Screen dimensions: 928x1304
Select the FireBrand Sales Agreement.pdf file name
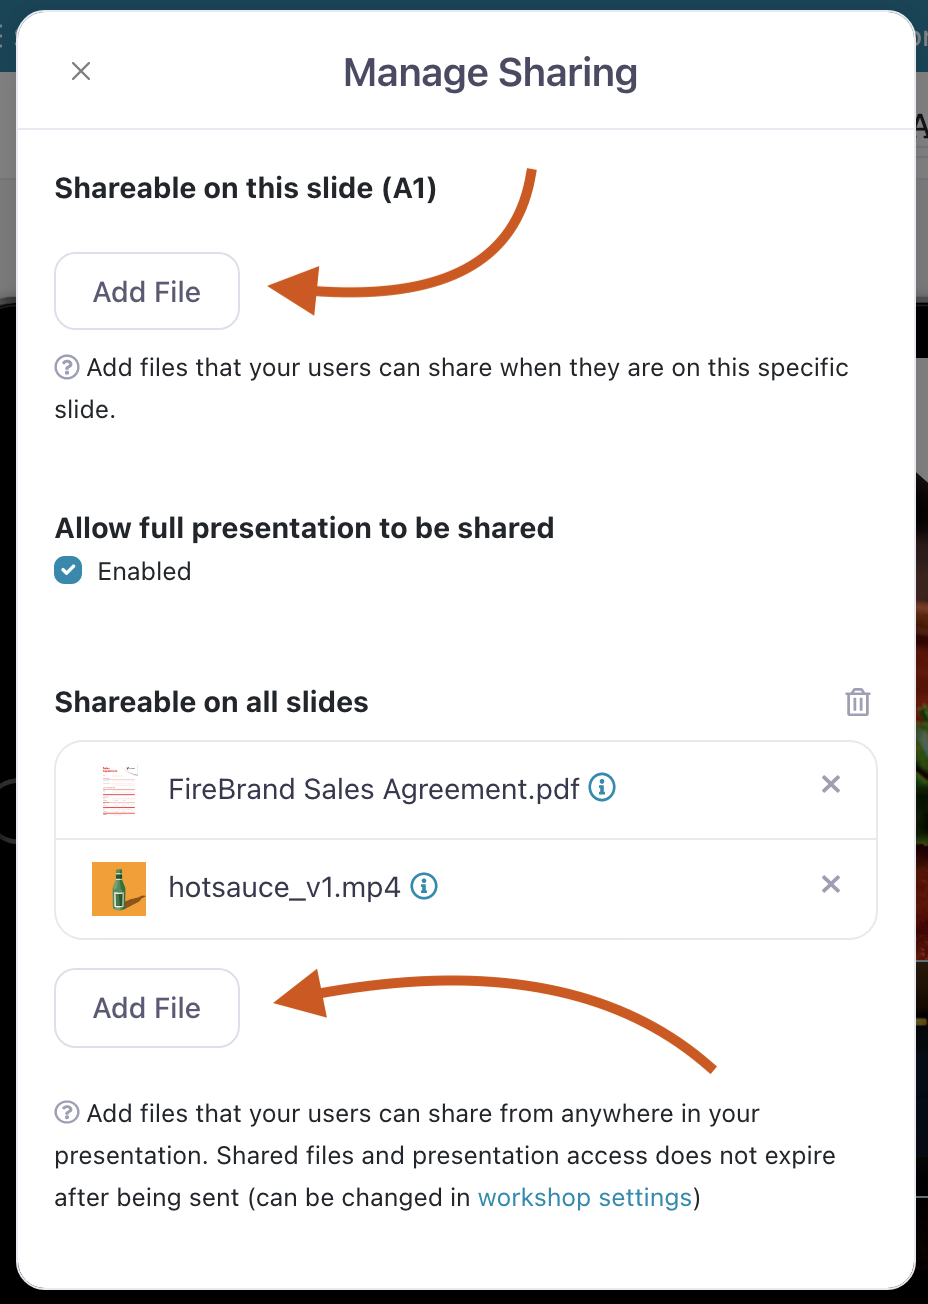(373, 789)
